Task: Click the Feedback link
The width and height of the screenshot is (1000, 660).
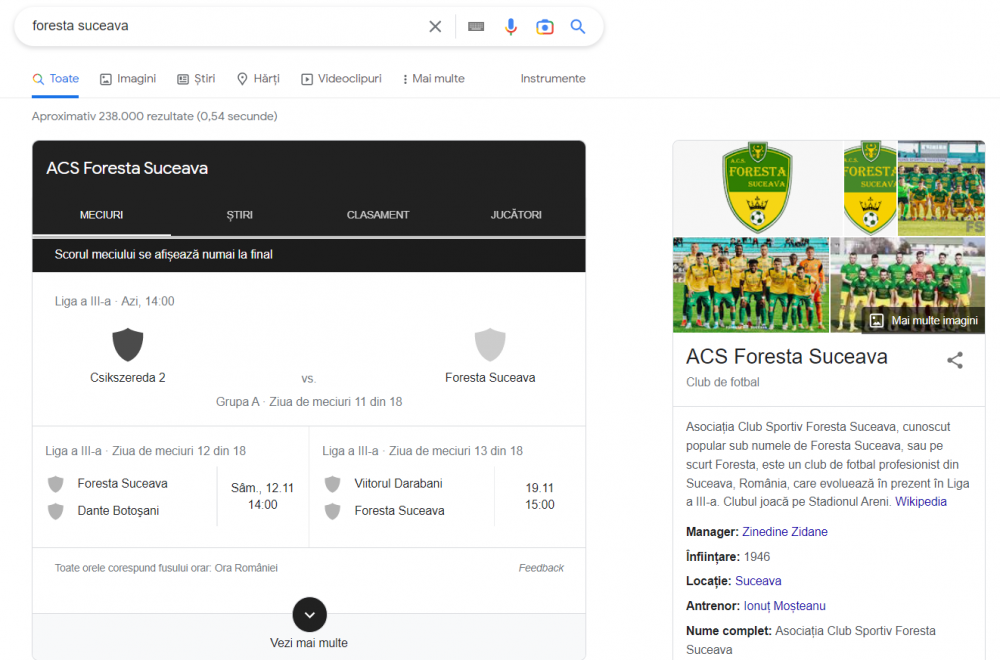Action: (x=541, y=568)
